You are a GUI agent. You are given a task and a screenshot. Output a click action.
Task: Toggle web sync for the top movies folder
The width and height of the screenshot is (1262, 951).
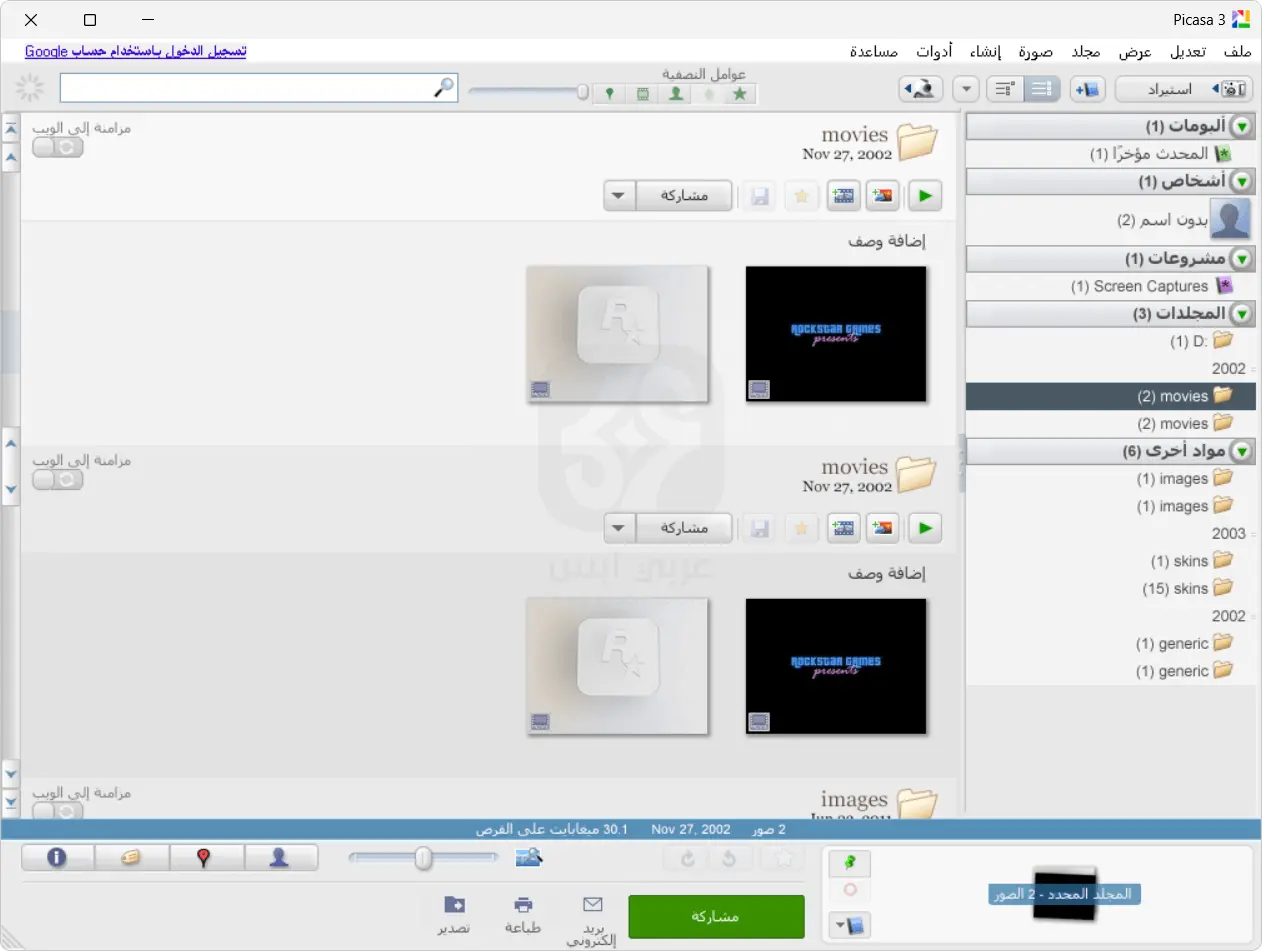58,147
